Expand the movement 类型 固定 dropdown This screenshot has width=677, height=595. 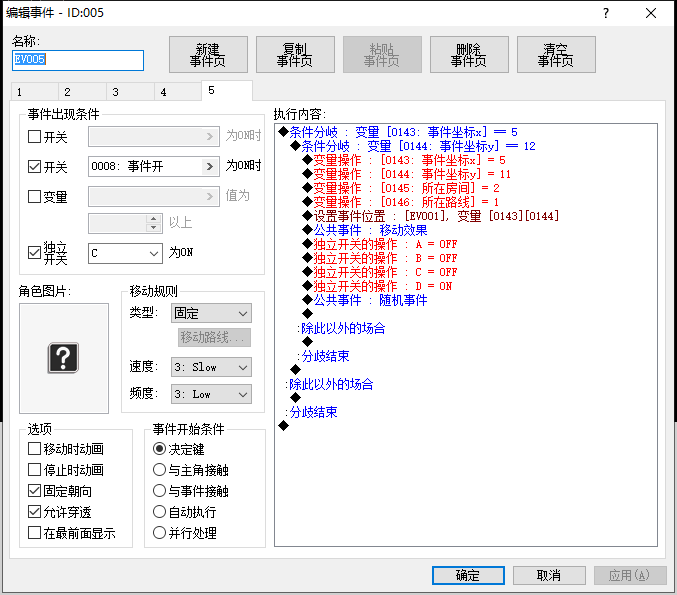pos(211,313)
